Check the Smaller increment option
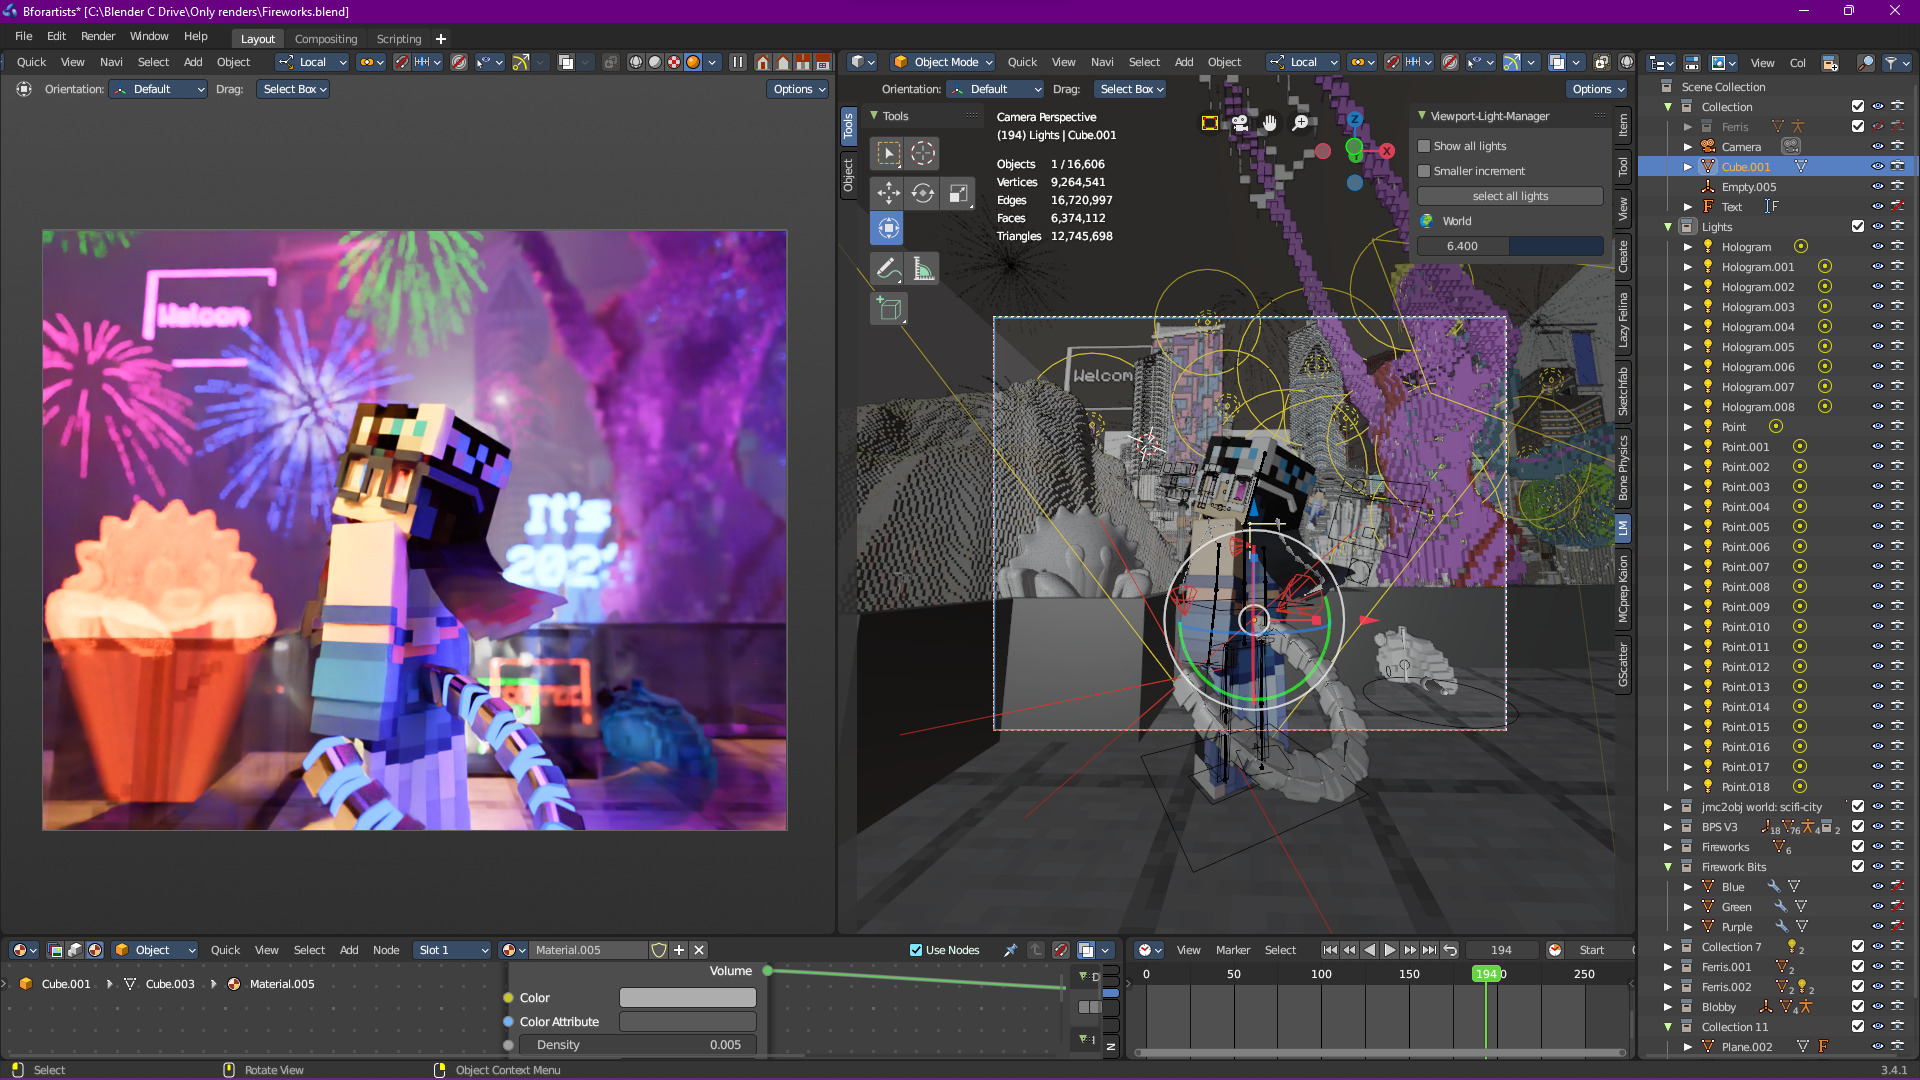The height and width of the screenshot is (1080, 1920). pyautogui.click(x=1424, y=171)
